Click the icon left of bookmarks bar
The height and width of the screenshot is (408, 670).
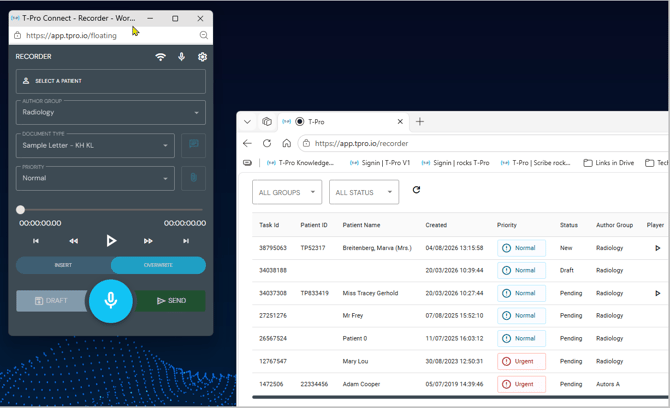[x=247, y=163]
